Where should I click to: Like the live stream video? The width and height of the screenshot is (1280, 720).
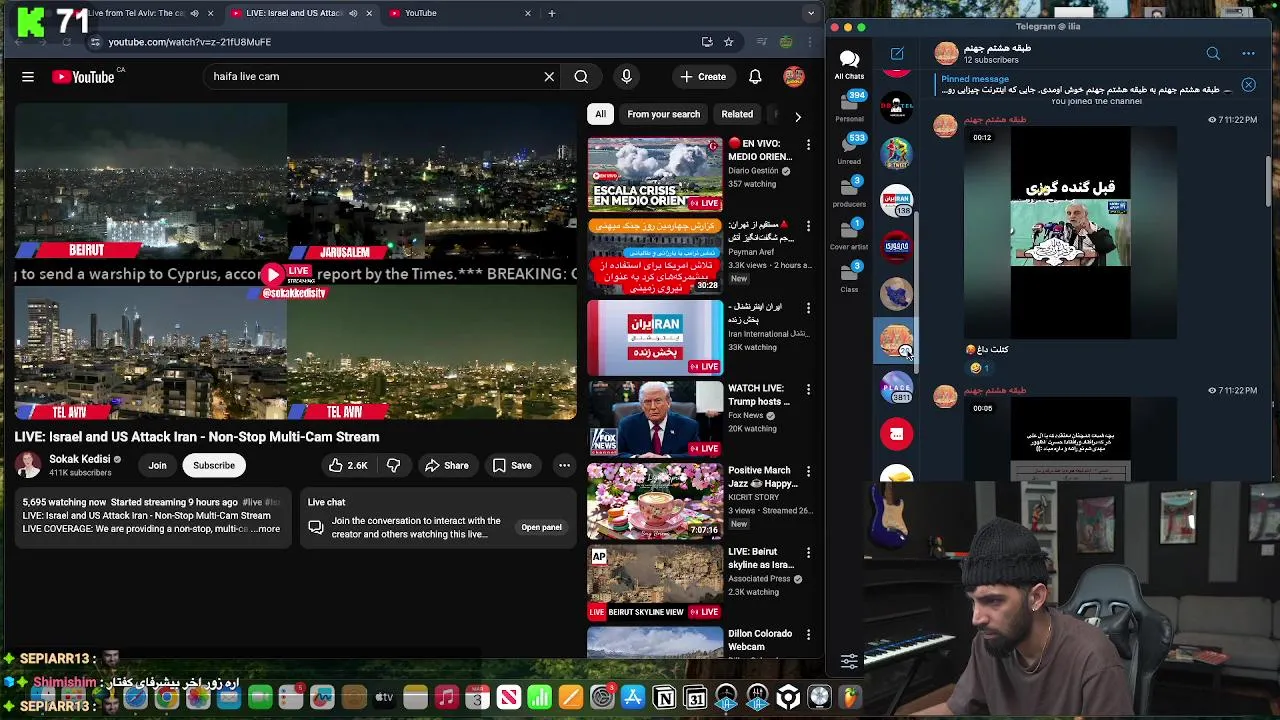348,465
